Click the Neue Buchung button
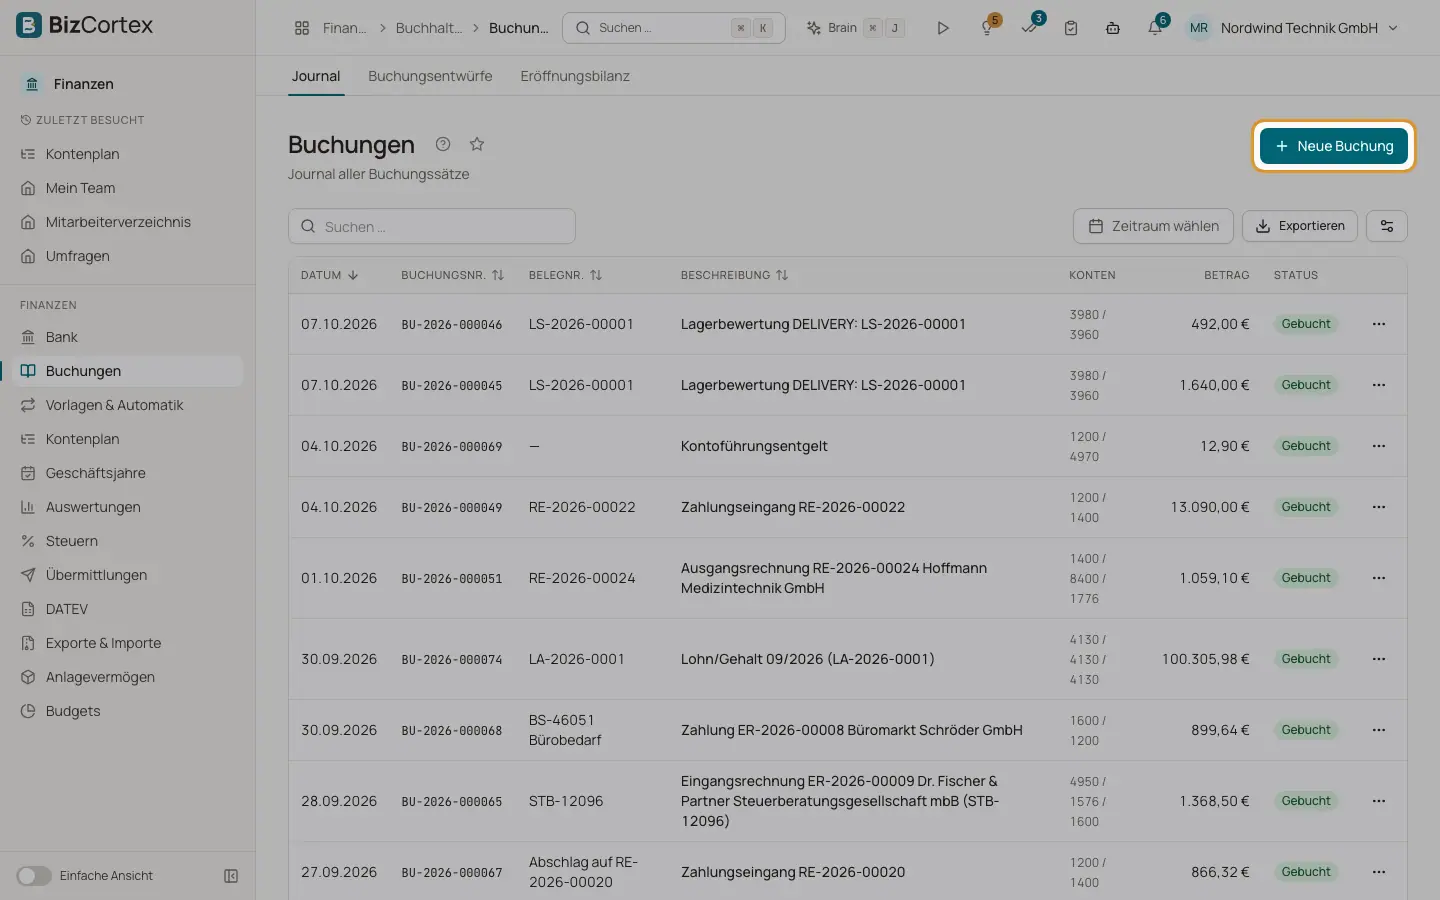Screen dimensions: 1440x900 click(x=1334, y=146)
